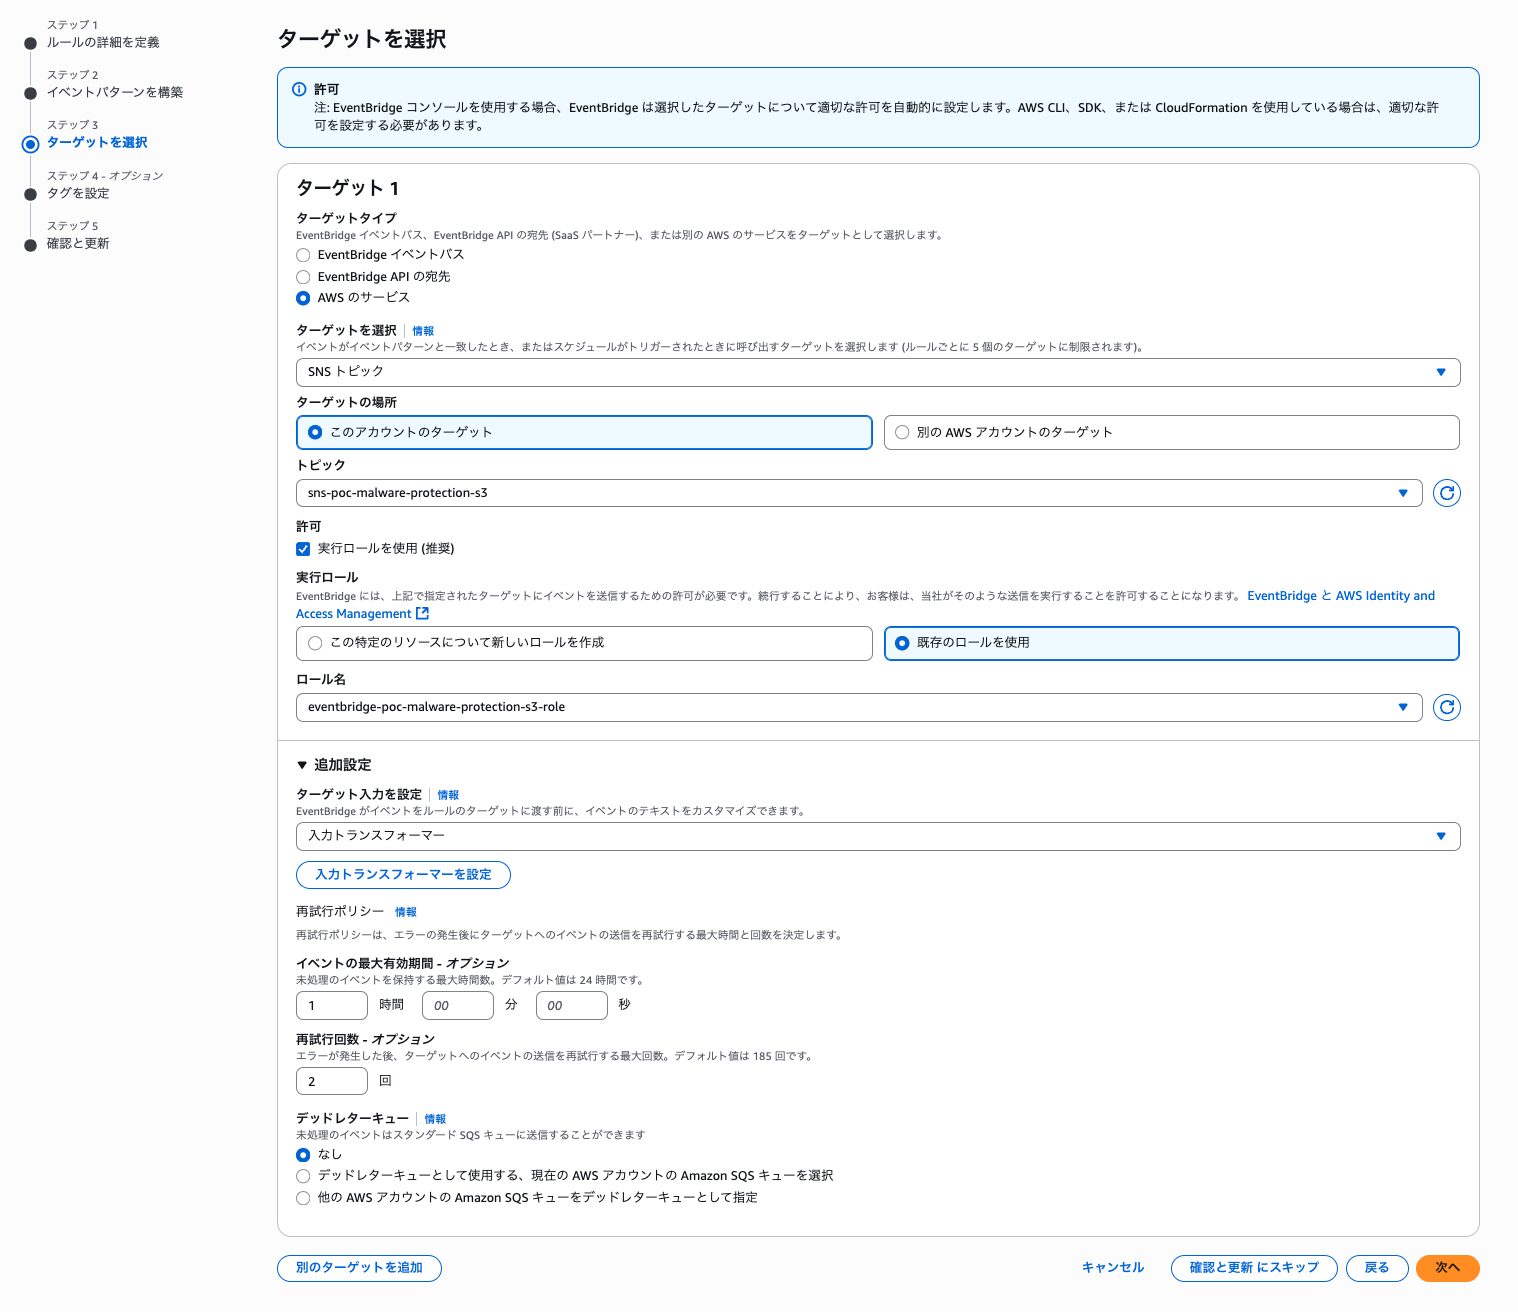Toggle the 実行ロールを使用 (推奨) checkbox
Screen dimensions: 1518x1312
(x=303, y=549)
